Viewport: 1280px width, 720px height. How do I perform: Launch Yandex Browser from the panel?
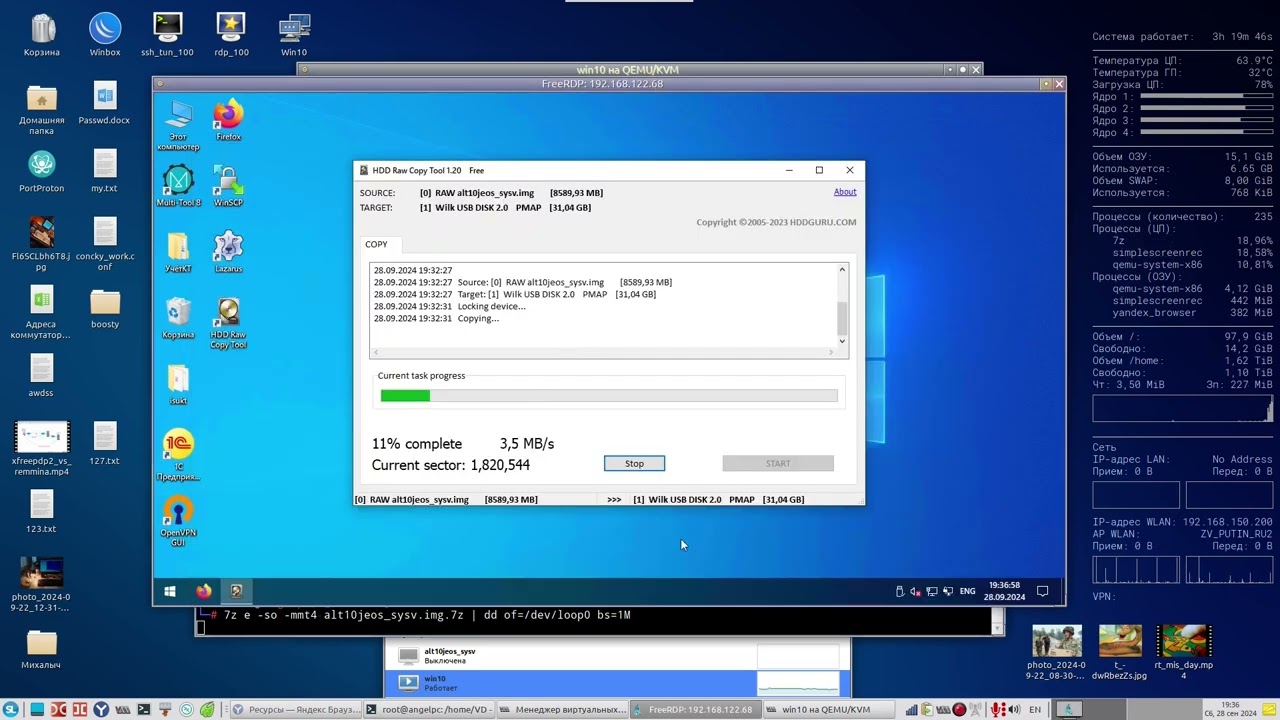101,710
